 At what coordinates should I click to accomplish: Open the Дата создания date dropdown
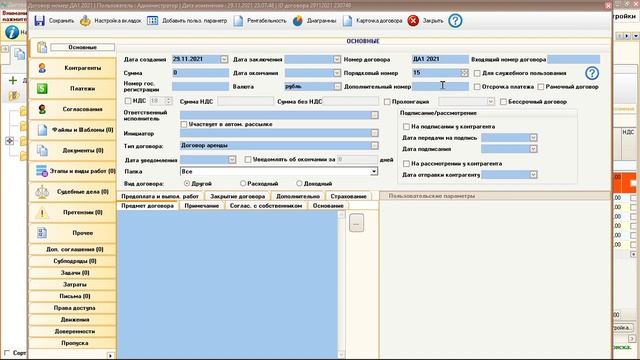[224, 60]
